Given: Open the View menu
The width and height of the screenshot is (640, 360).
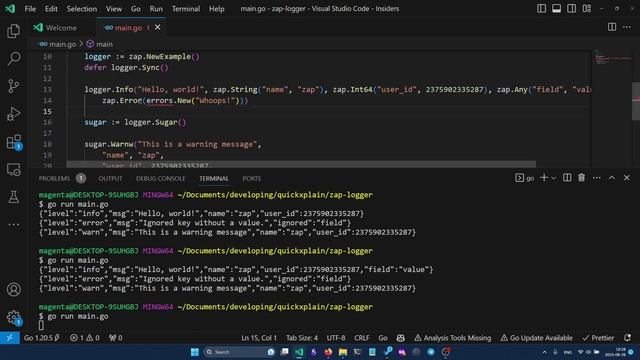Looking at the screenshot, I should 113,9.
